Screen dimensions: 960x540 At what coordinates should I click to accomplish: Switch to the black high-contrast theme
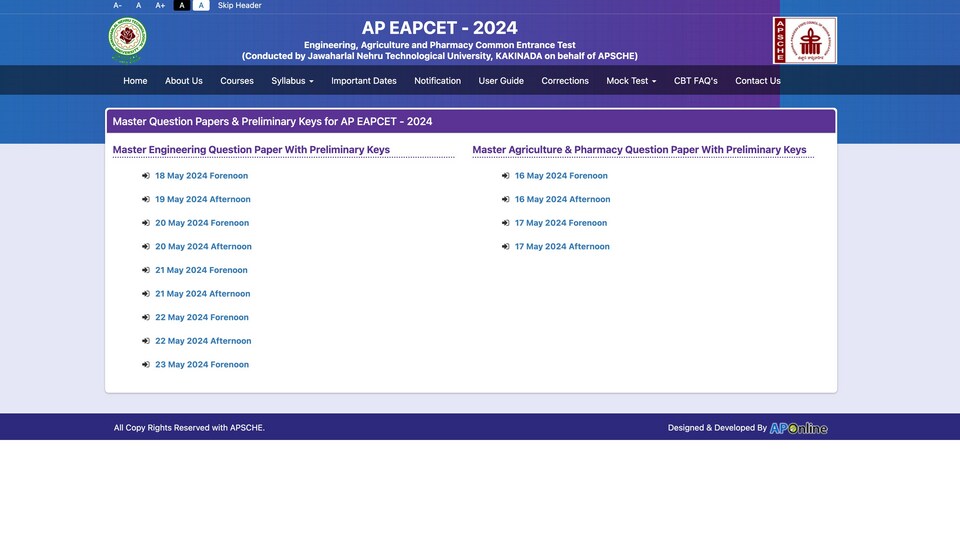coord(181,6)
